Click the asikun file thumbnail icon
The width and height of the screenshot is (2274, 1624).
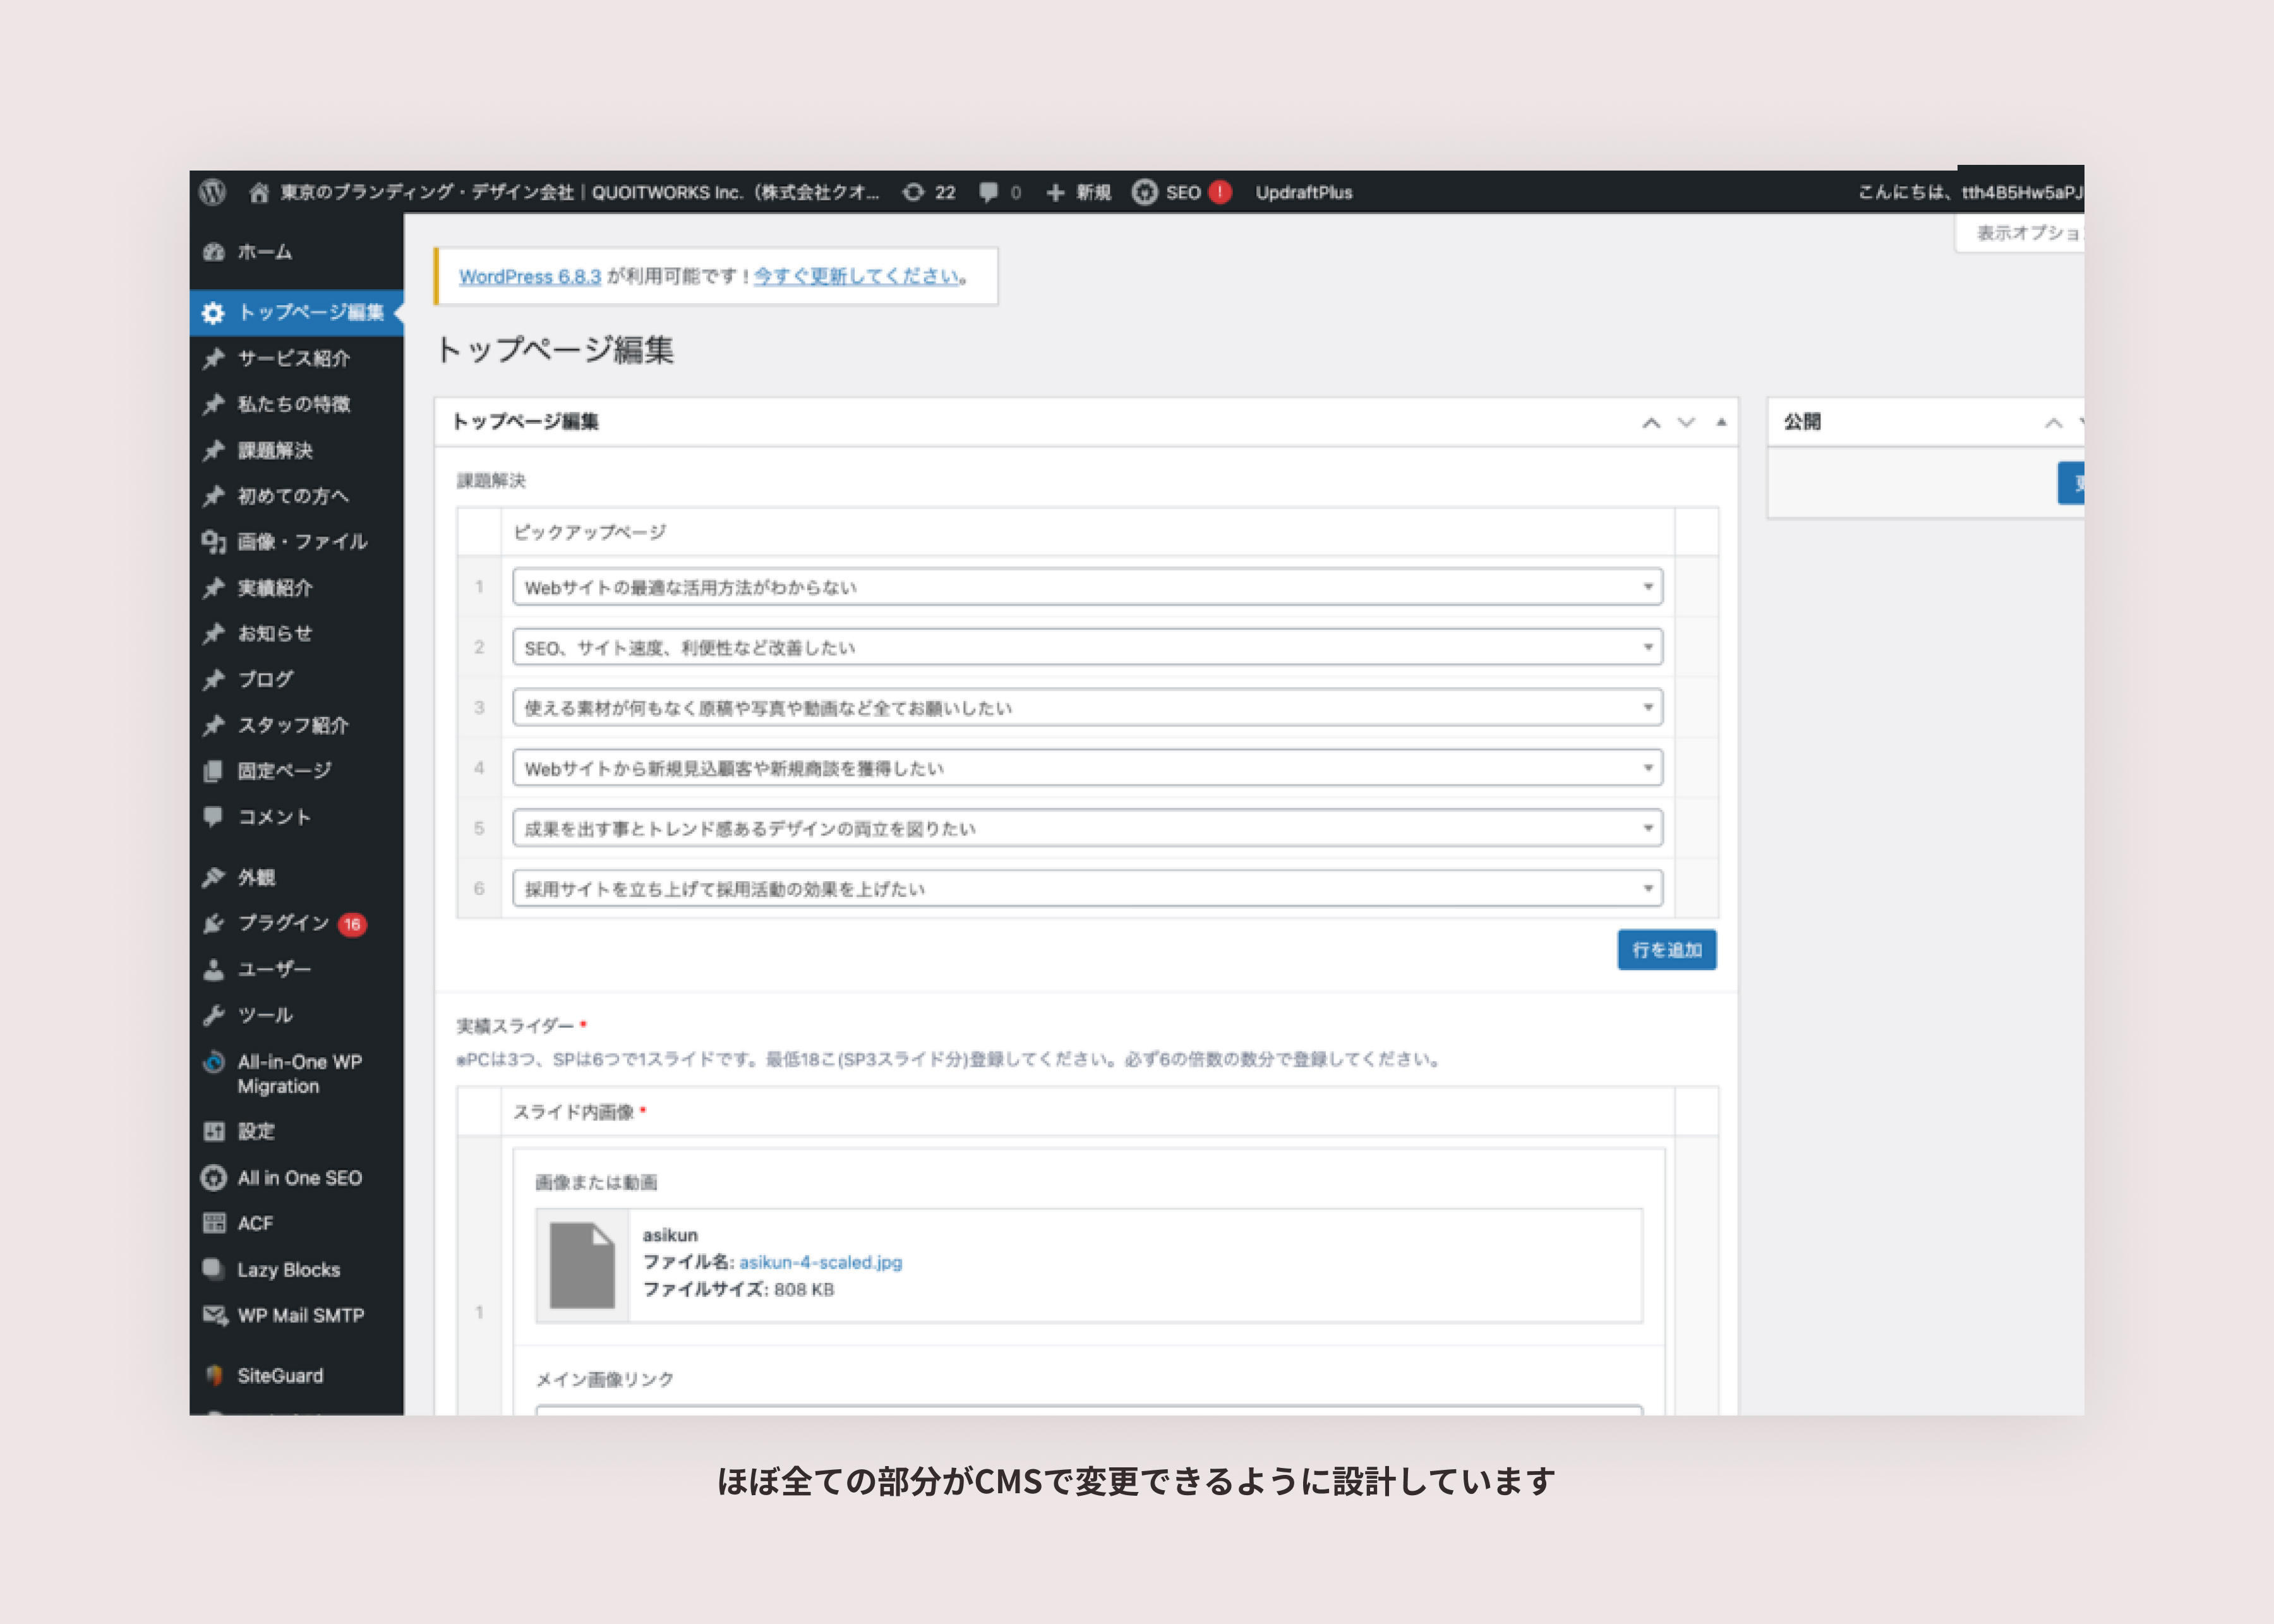pyautogui.click(x=582, y=1265)
